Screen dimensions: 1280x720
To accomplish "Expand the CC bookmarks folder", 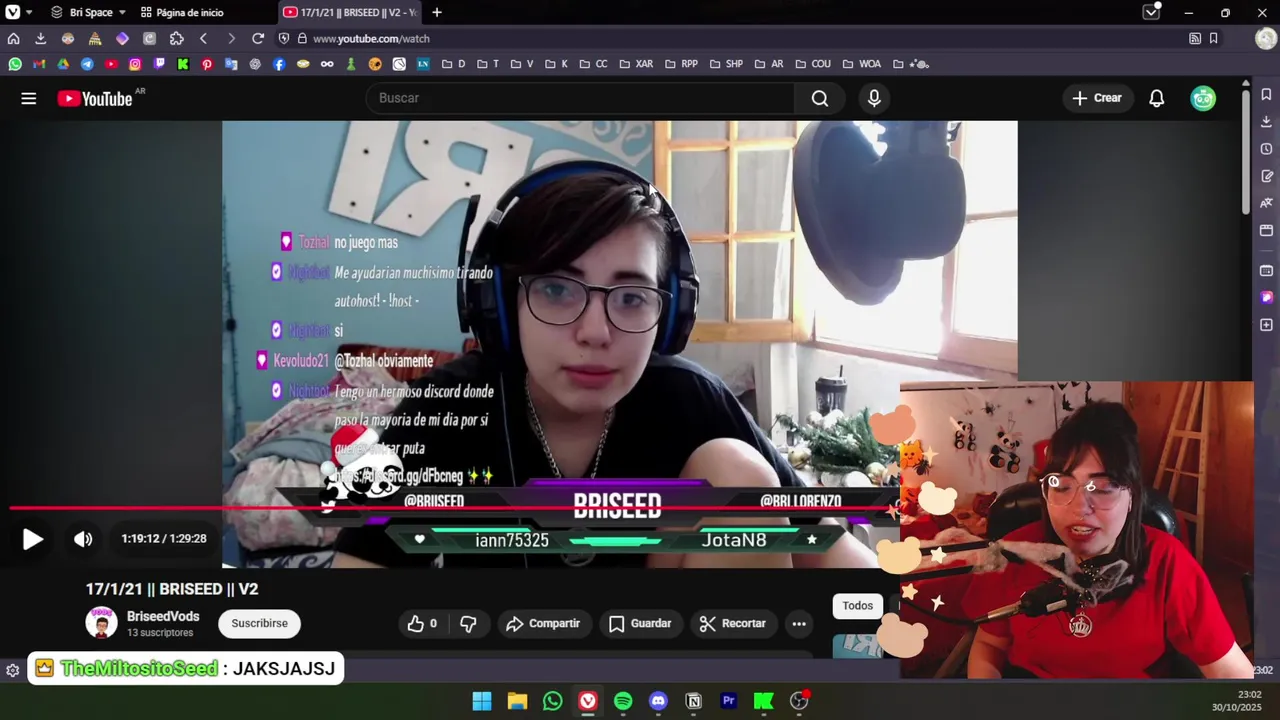I will [x=593, y=64].
